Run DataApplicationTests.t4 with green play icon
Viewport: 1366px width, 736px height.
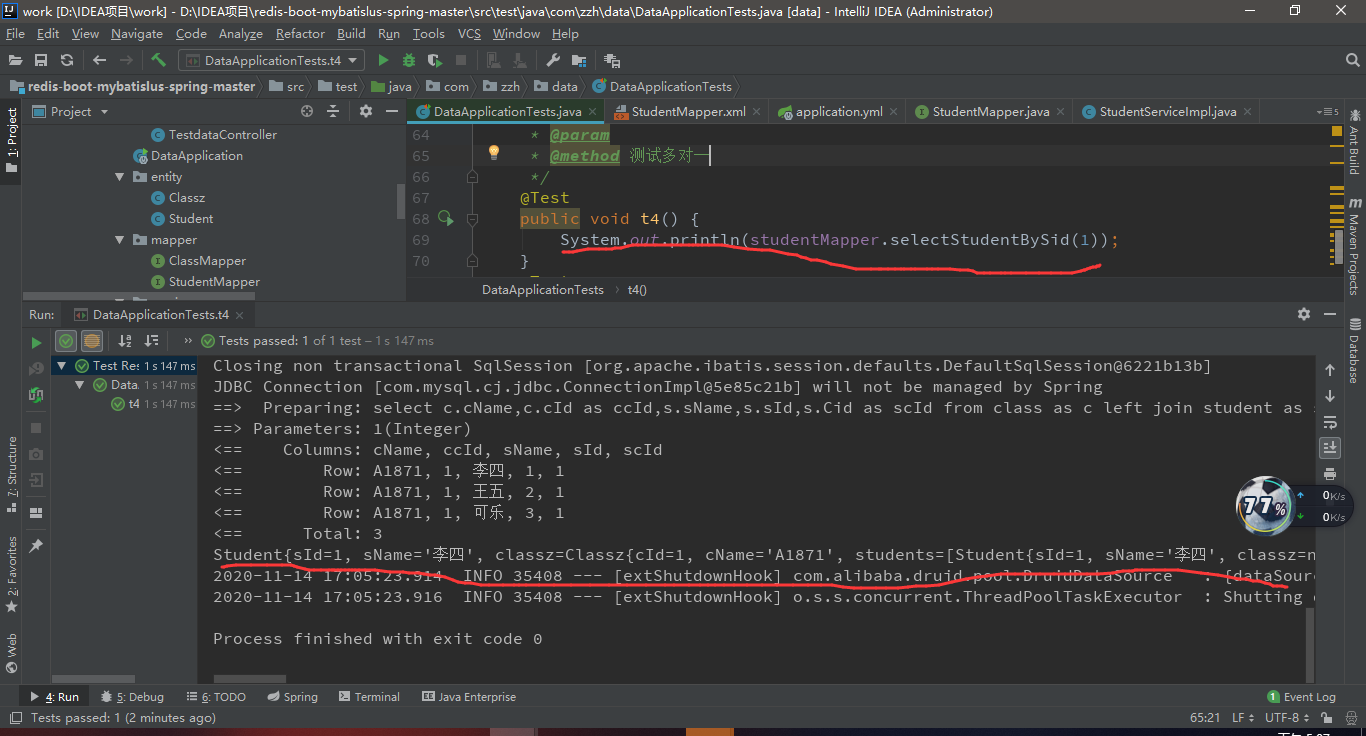pyautogui.click(x=383, y=60)
